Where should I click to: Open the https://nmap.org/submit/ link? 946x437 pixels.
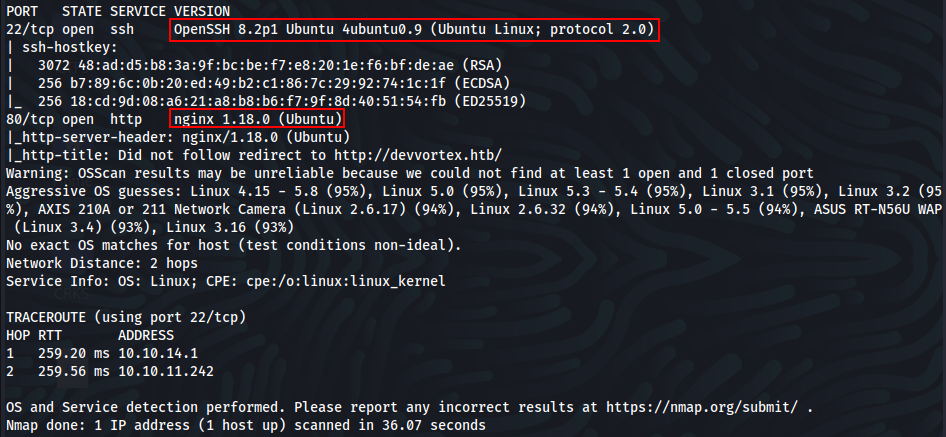[704, 407]
